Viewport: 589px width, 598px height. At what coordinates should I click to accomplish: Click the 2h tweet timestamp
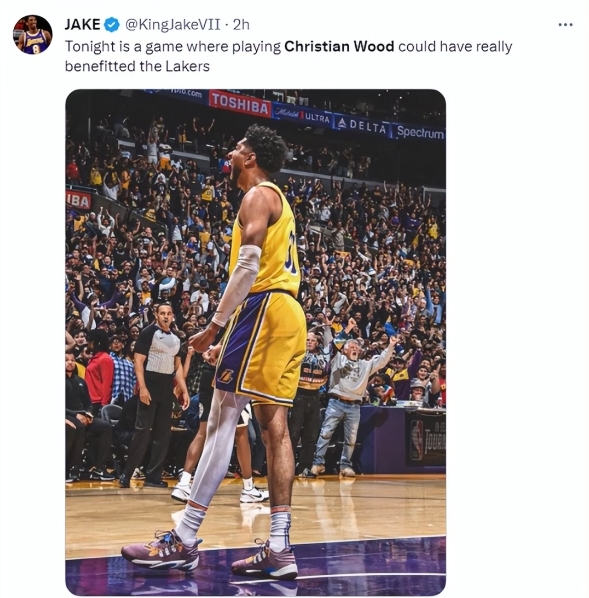pos(241,25)
